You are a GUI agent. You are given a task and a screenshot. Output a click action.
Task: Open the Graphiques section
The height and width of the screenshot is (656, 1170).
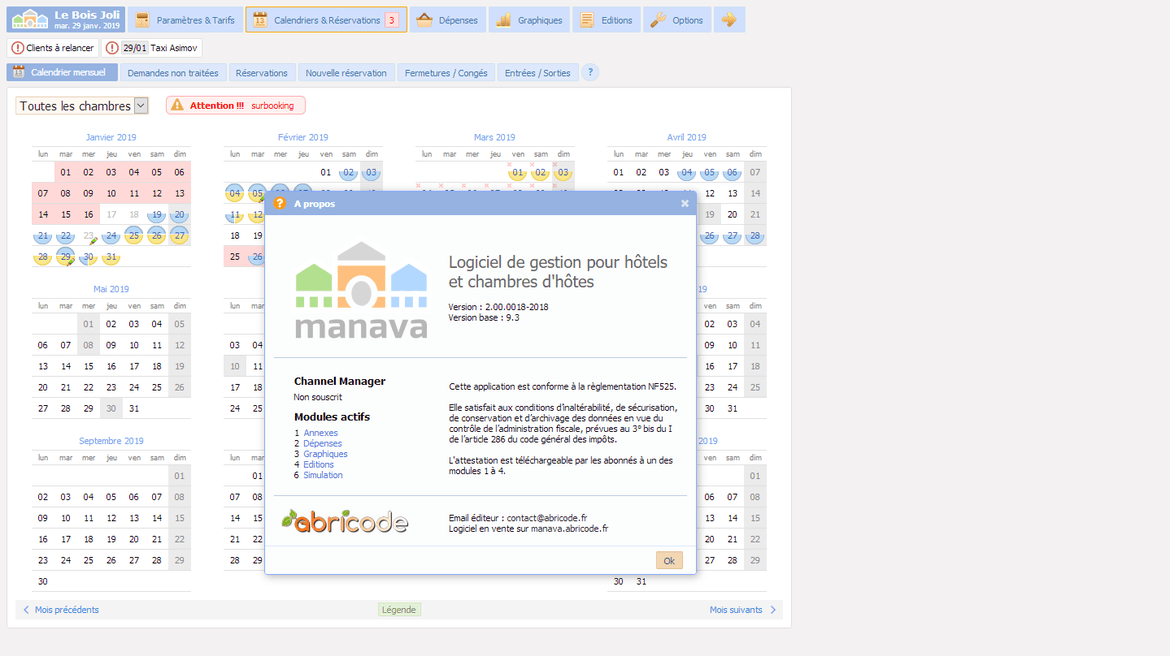pyautogui.click(x=529, y=20)
